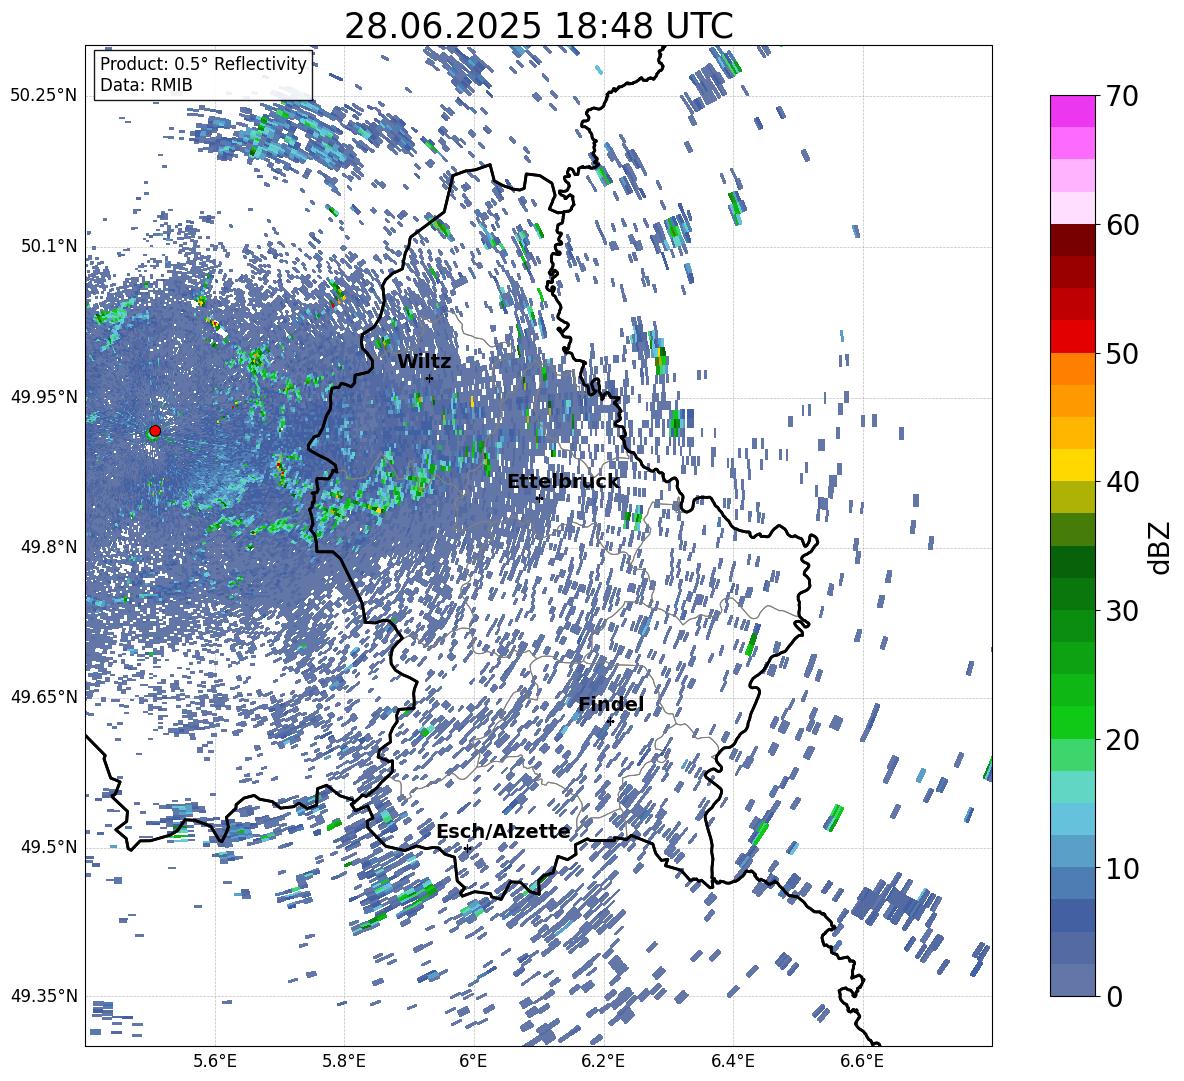
Task: Click the 6.2°E longitude label
Action: (603, 1061)
